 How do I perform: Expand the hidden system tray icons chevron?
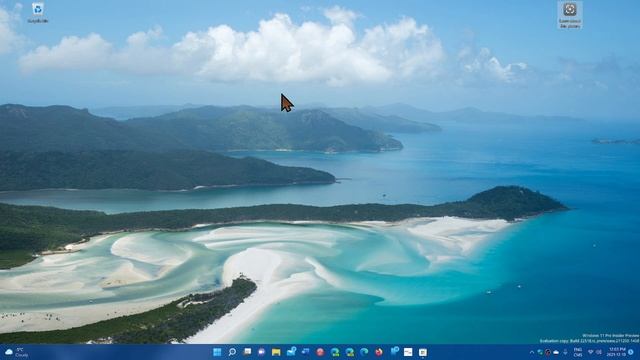tap(532, 352)
